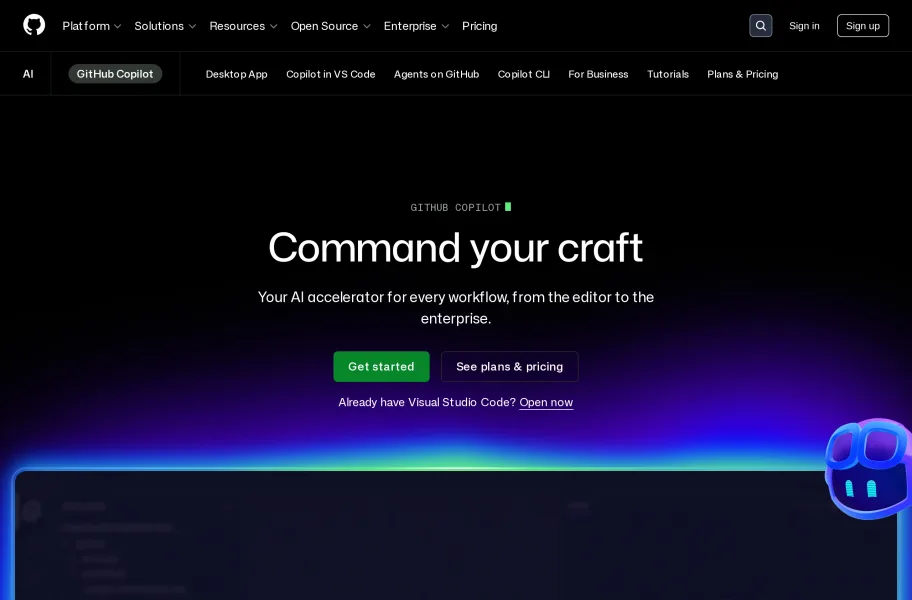Expand the Enterprise dropdown menu
Viewport: 912px width, 600px height.
coord(416,26)
